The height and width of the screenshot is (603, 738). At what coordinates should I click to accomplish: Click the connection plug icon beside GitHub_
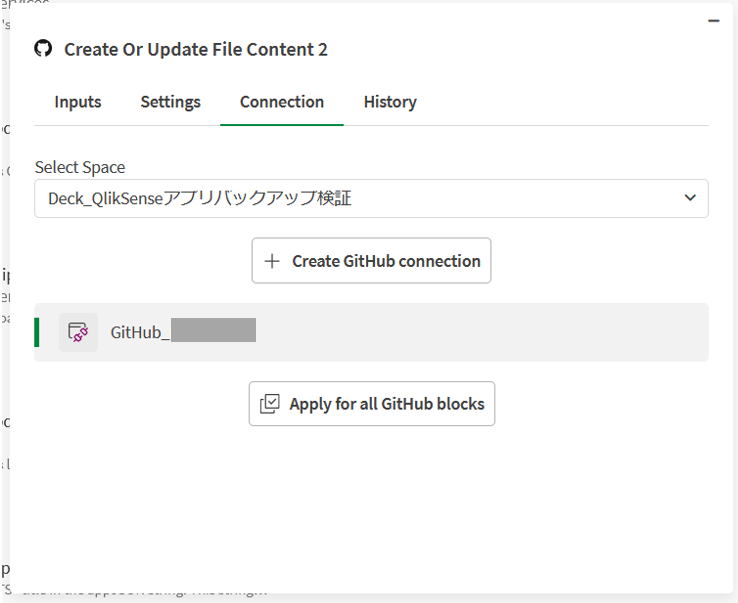(78, 332)
